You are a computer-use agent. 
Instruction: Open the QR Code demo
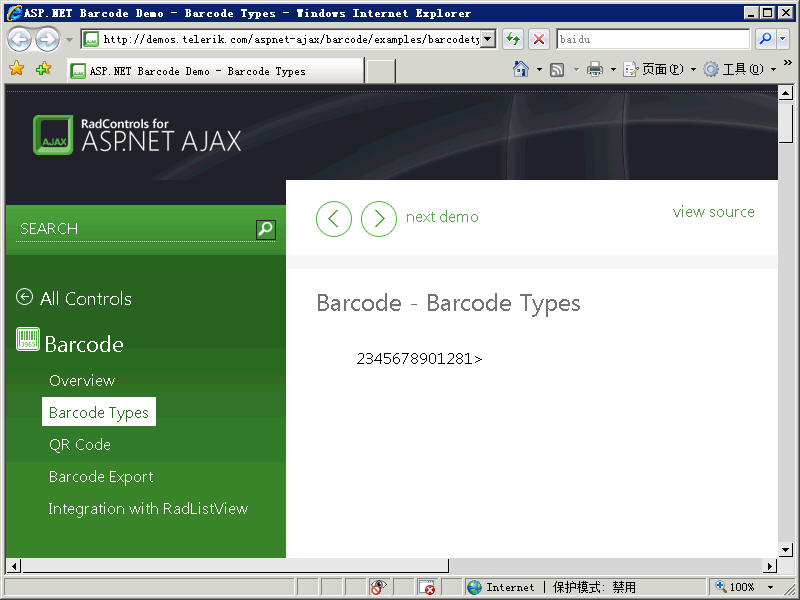[x=80, y=444]
